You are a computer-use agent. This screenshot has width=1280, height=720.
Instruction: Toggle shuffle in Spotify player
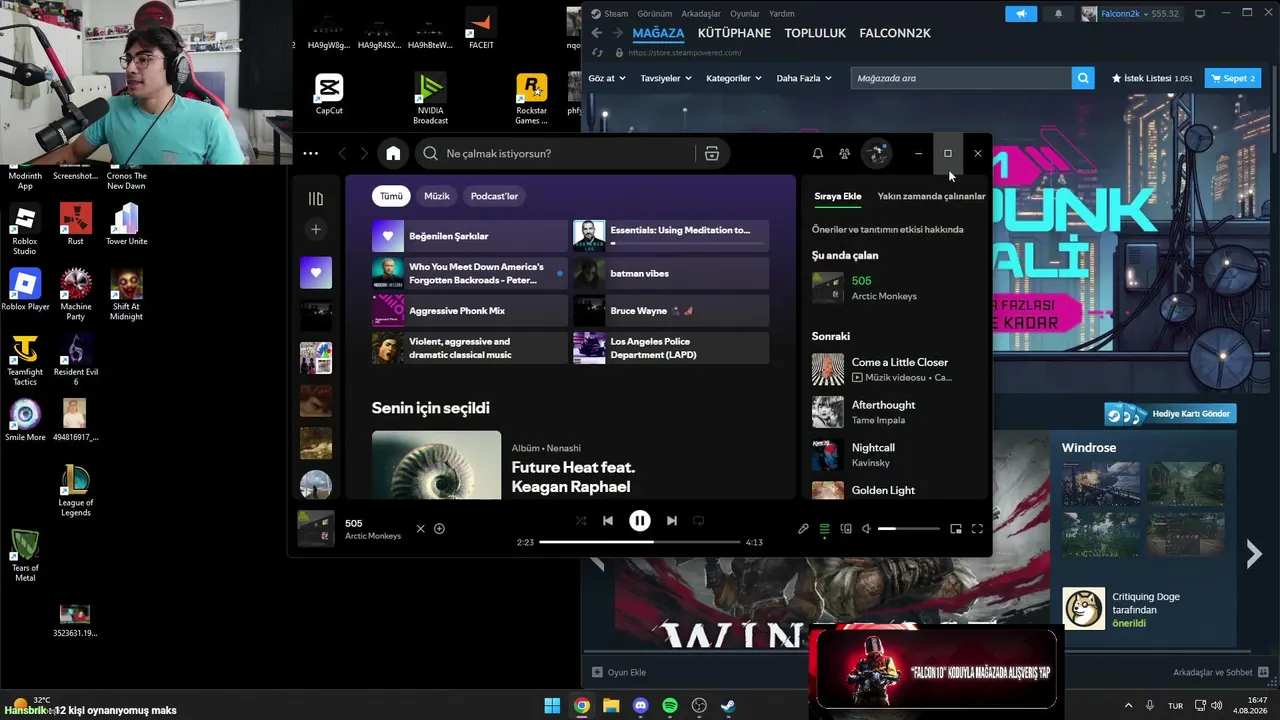point(581,521)
